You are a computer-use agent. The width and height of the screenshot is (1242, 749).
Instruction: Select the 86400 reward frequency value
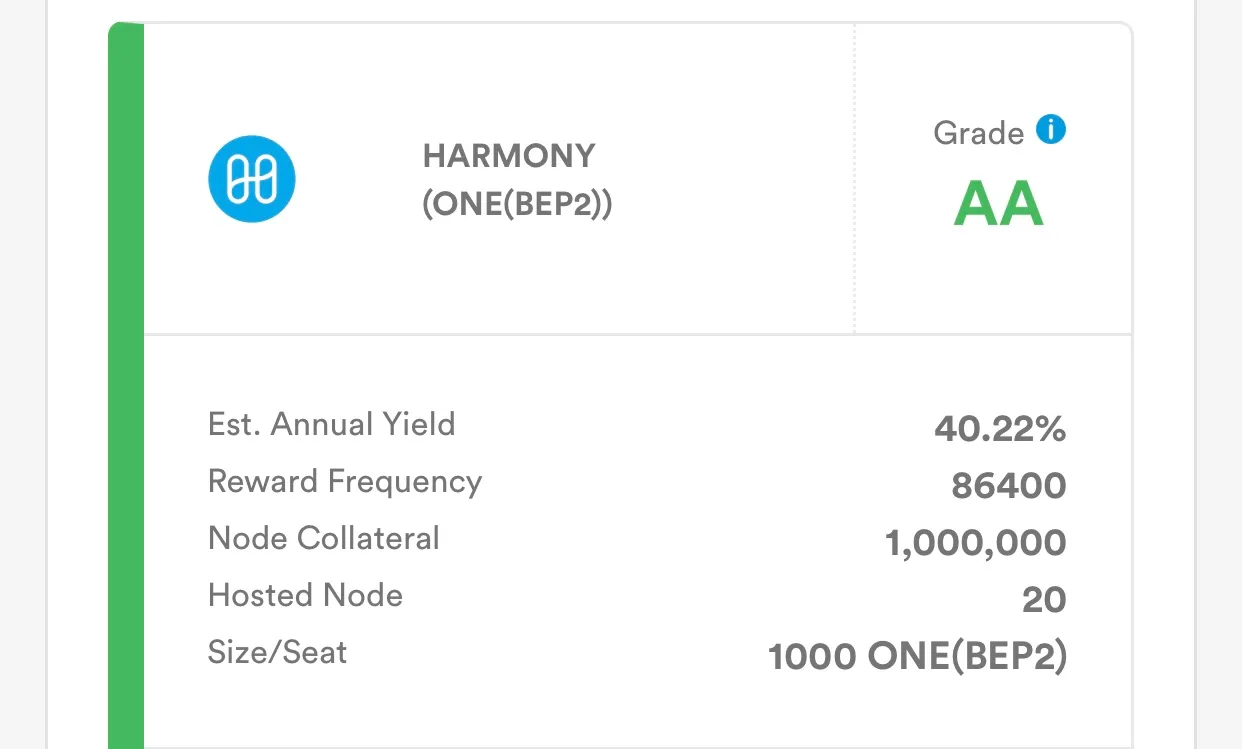point(1009,486)
